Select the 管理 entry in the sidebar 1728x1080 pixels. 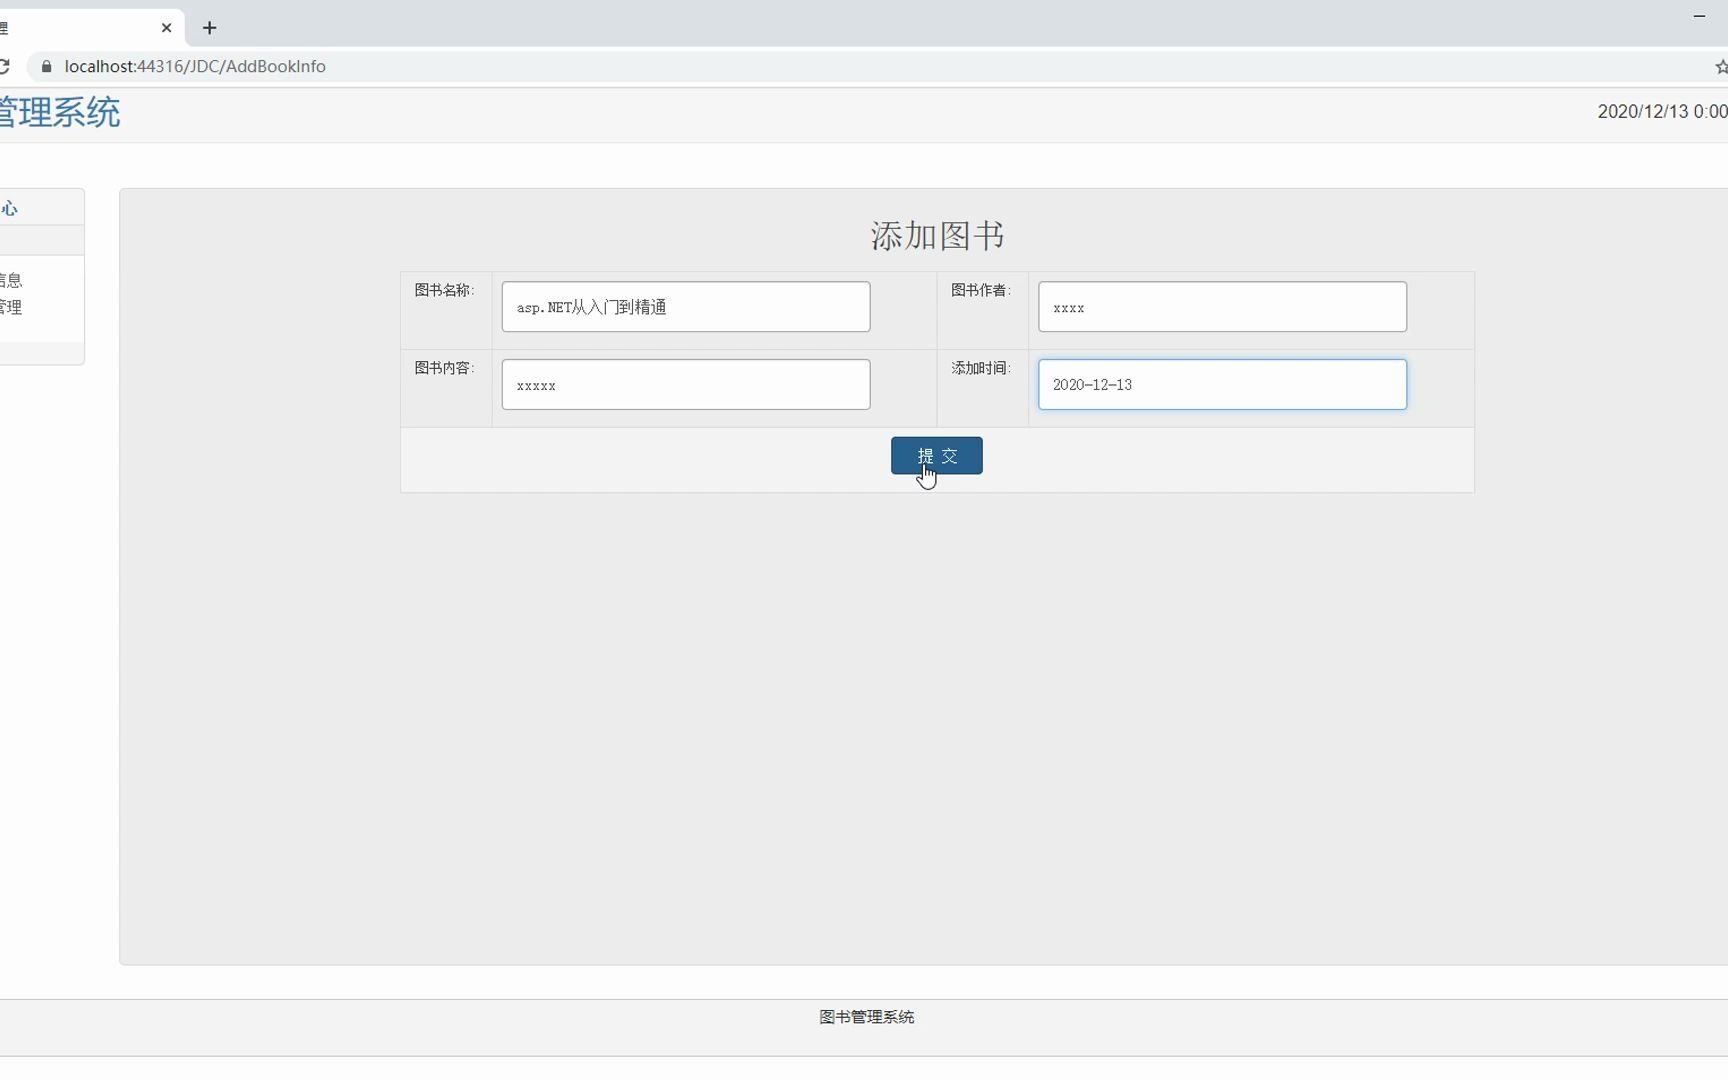12,307
